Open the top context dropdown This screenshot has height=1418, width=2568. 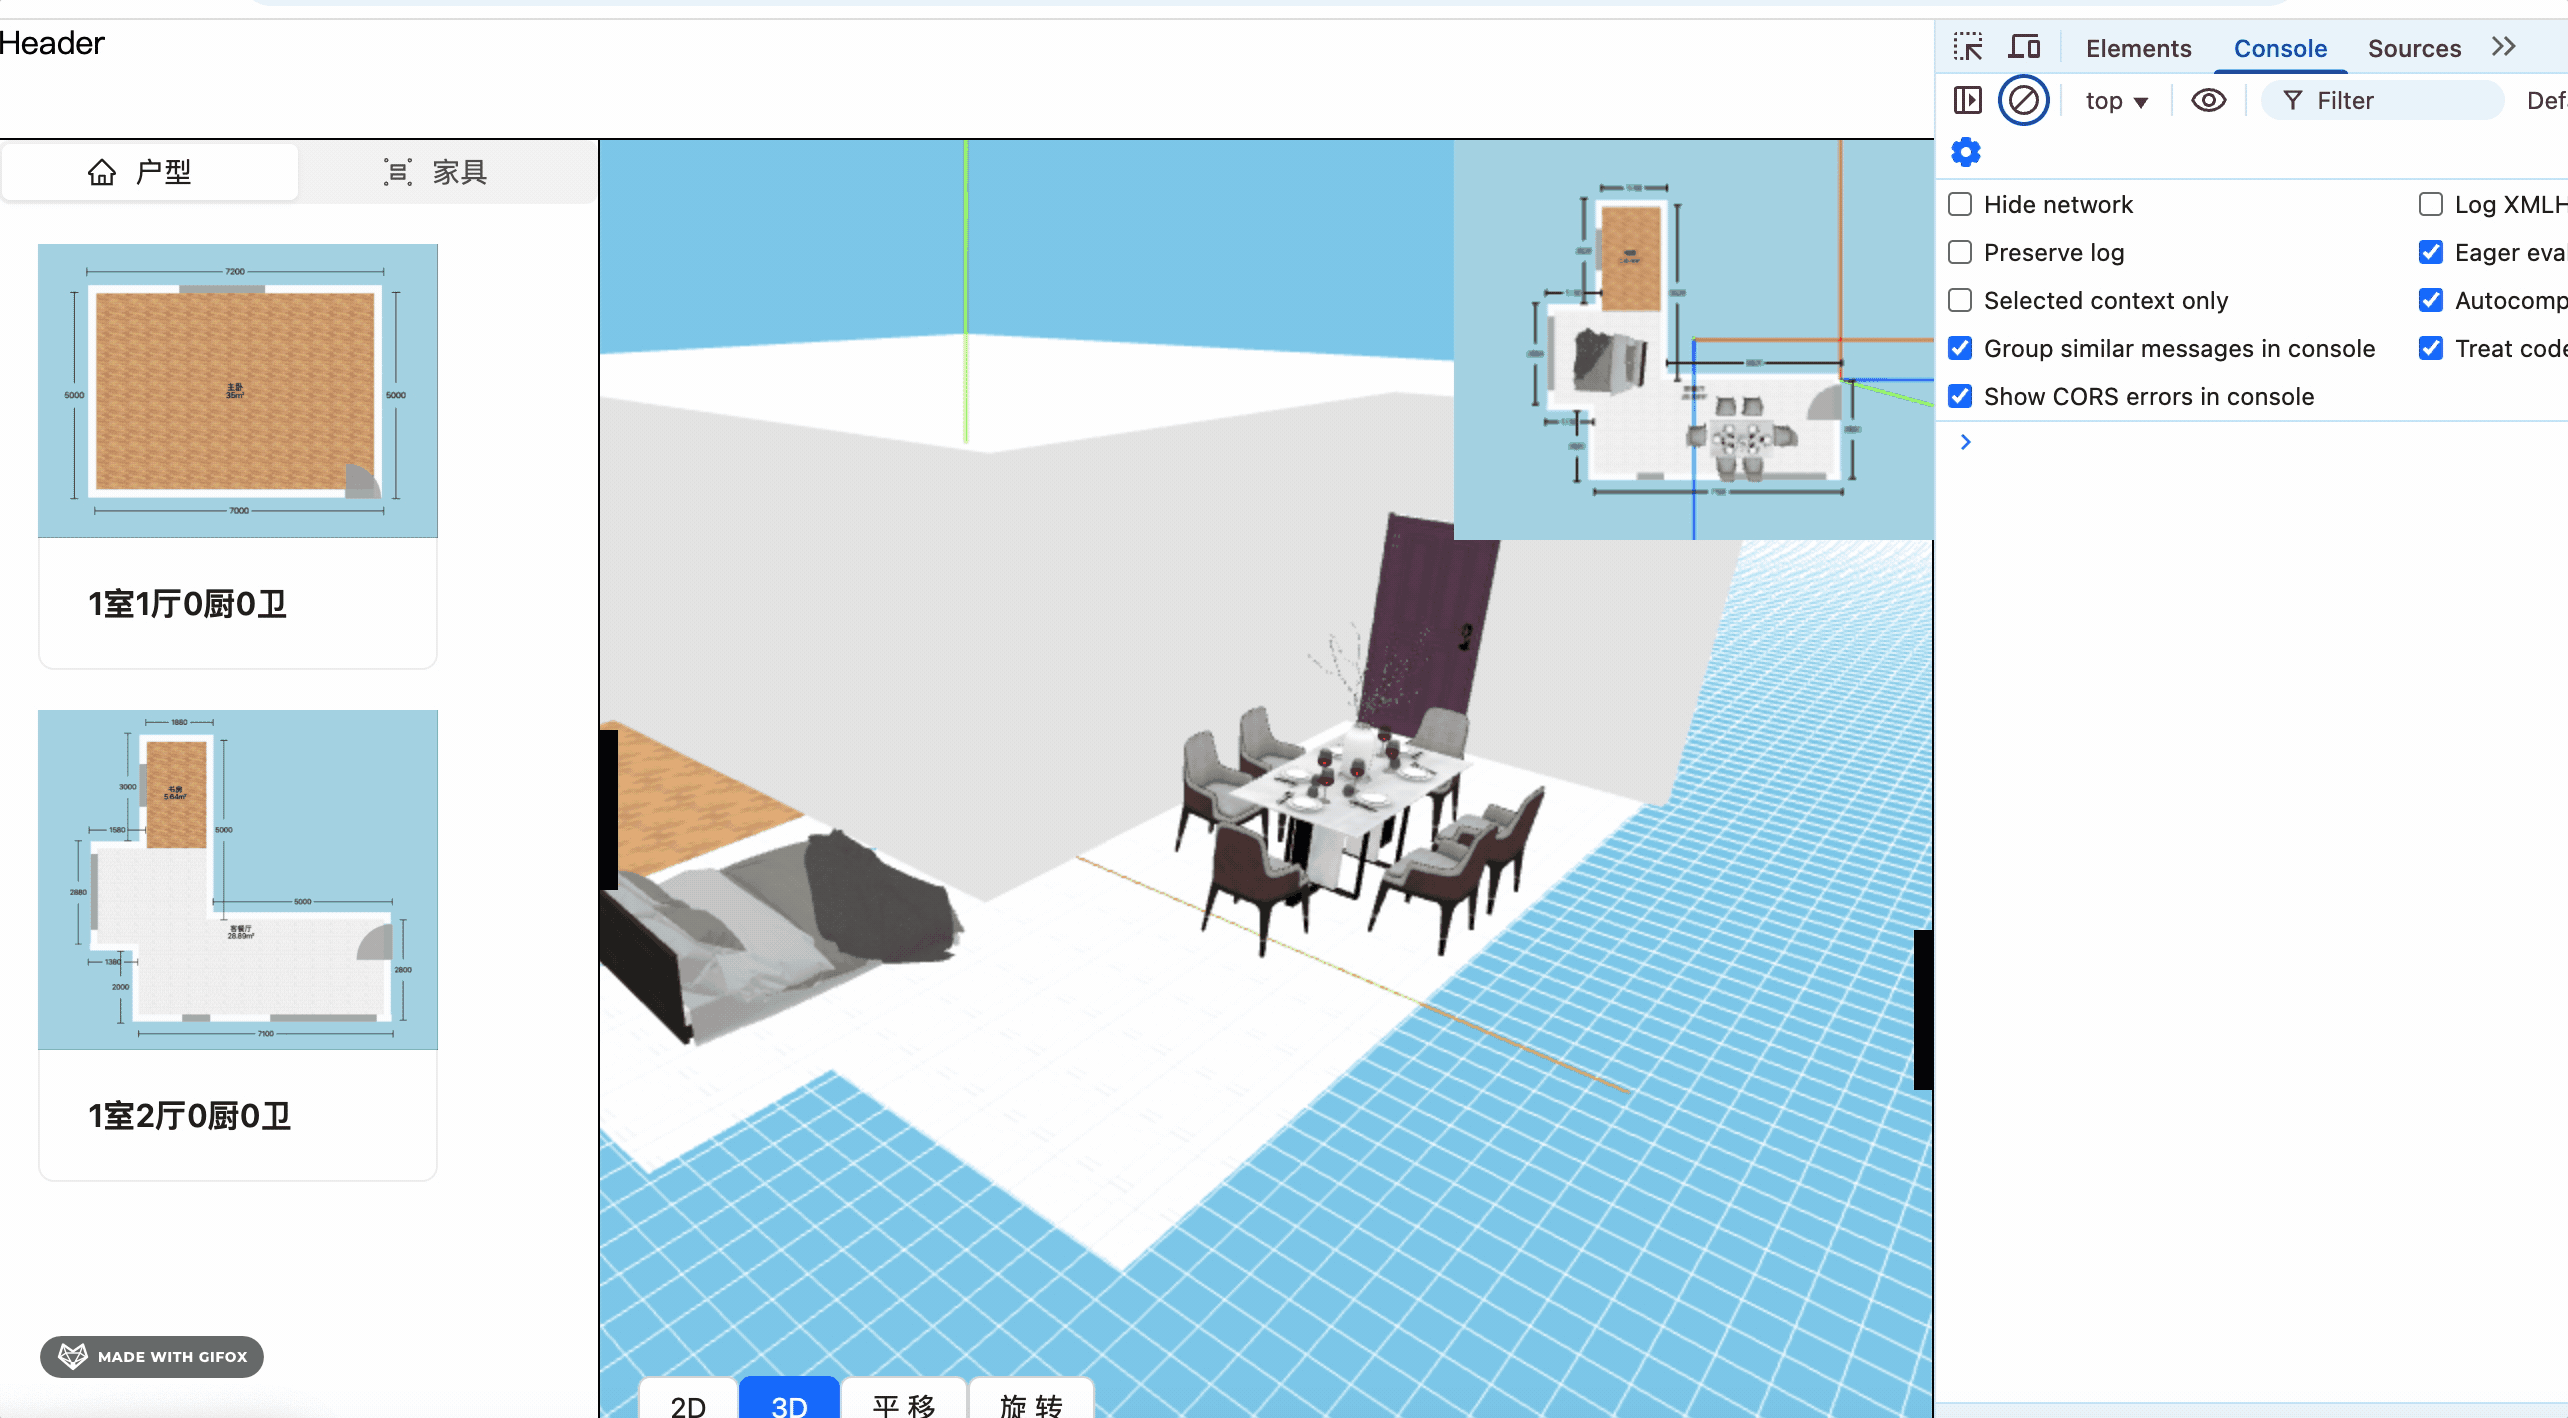pos(2116,100)
